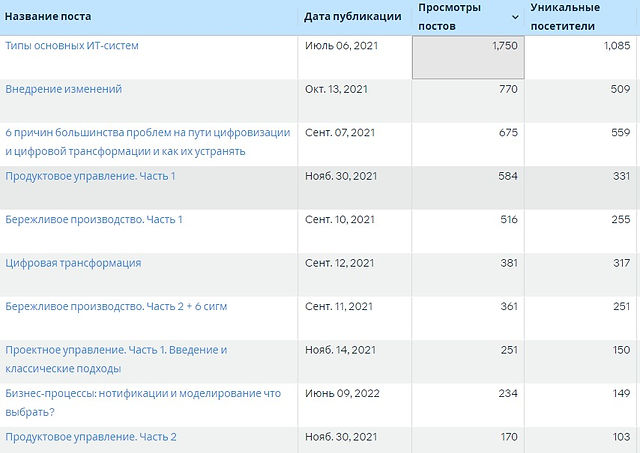Click the Уникальные посетители column header
The height and width of the screenshot is (453, 640).
pos(565,17)
